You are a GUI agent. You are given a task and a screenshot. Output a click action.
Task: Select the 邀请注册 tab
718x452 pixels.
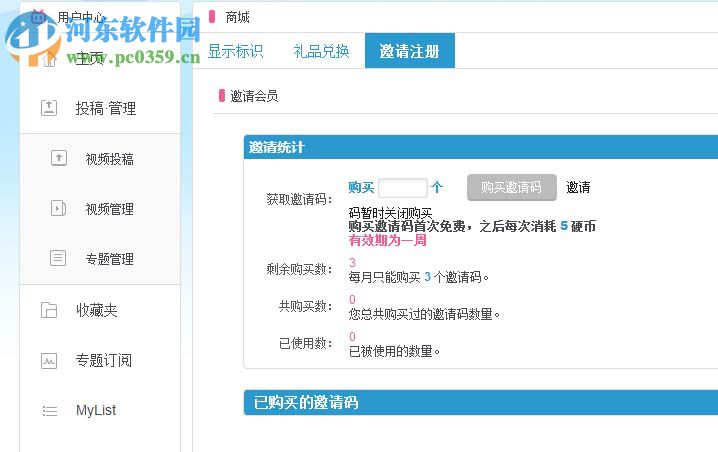tap(409, 51)
